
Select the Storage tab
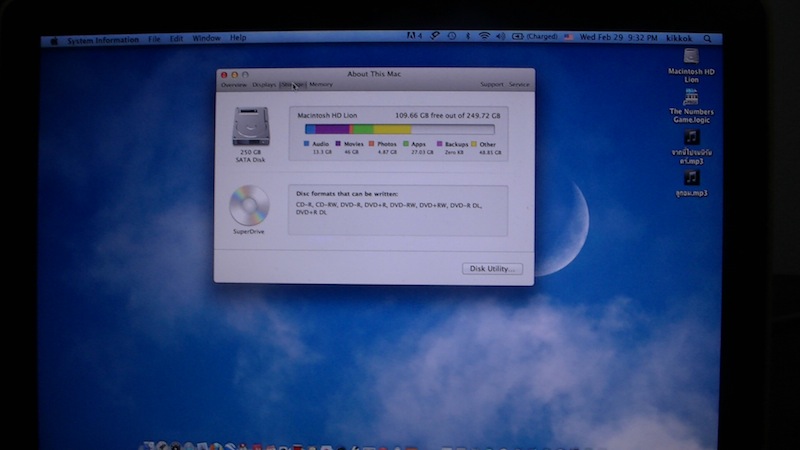pyautogui.click(x=292, y=85)
